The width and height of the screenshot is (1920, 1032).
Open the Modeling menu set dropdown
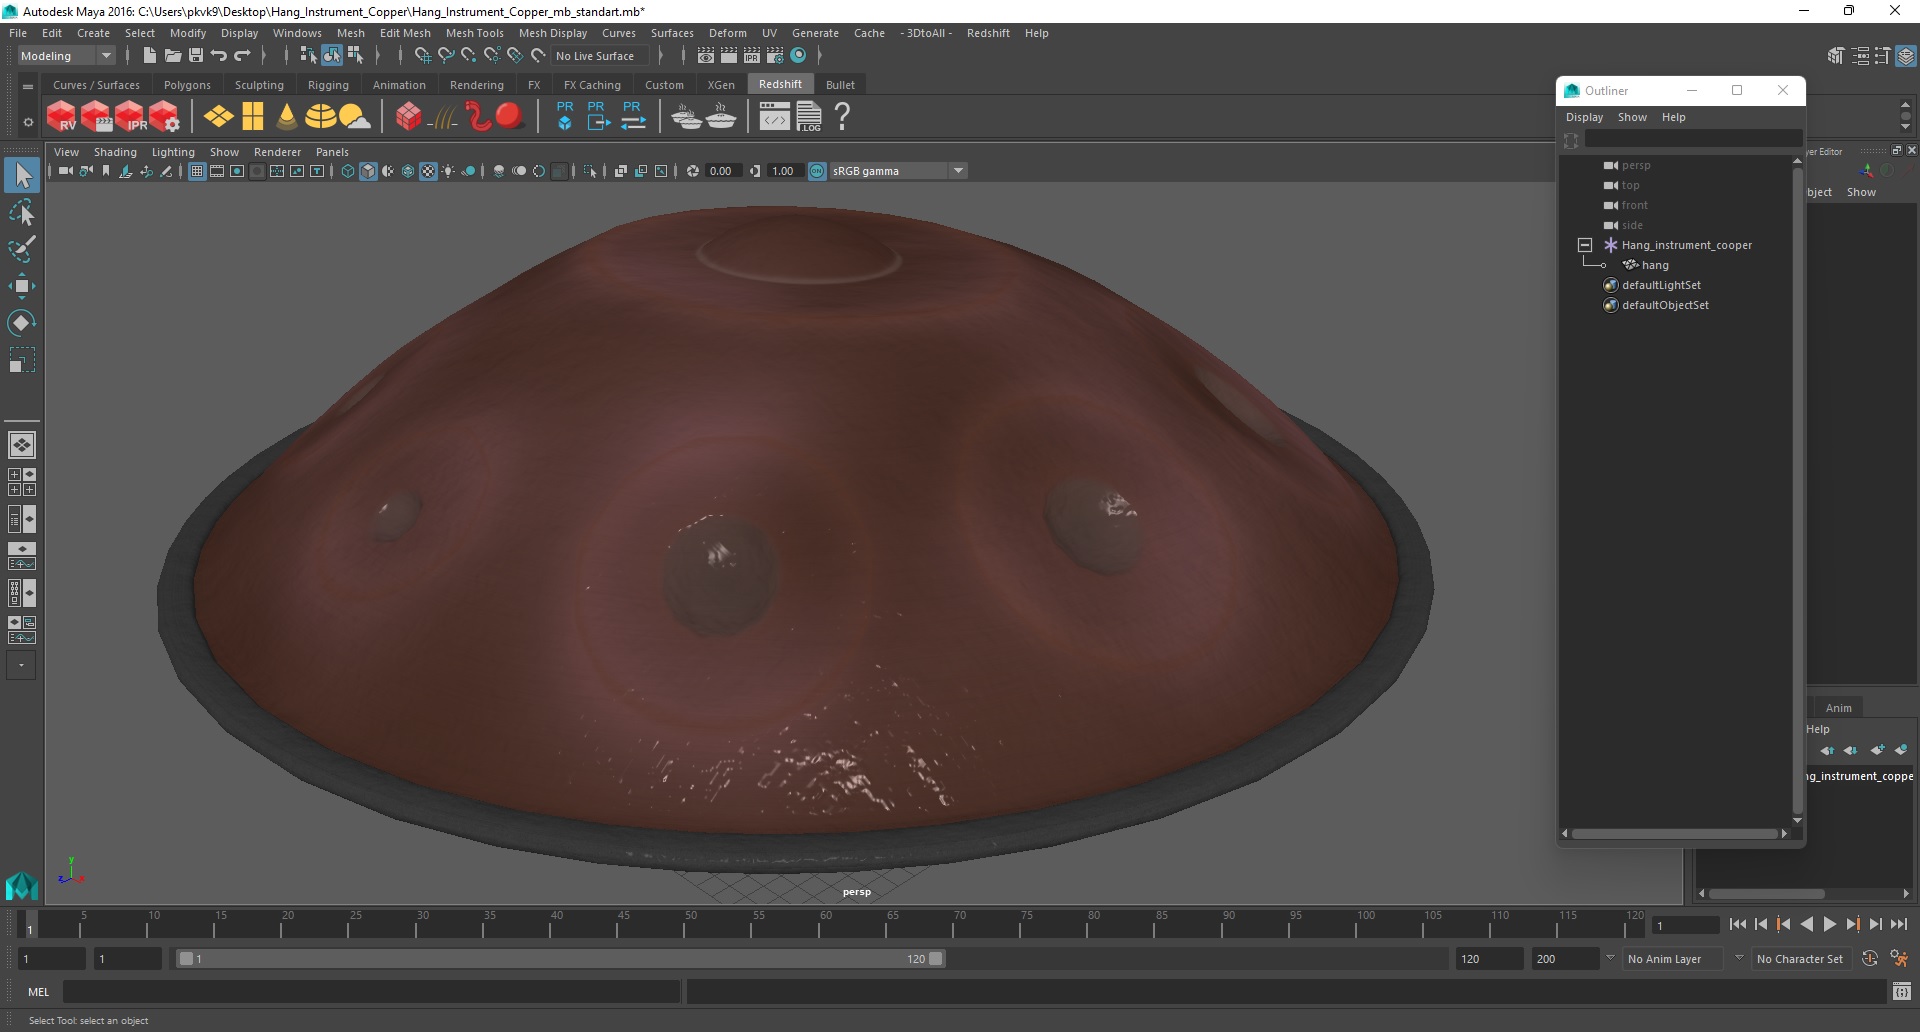[67, 56]
